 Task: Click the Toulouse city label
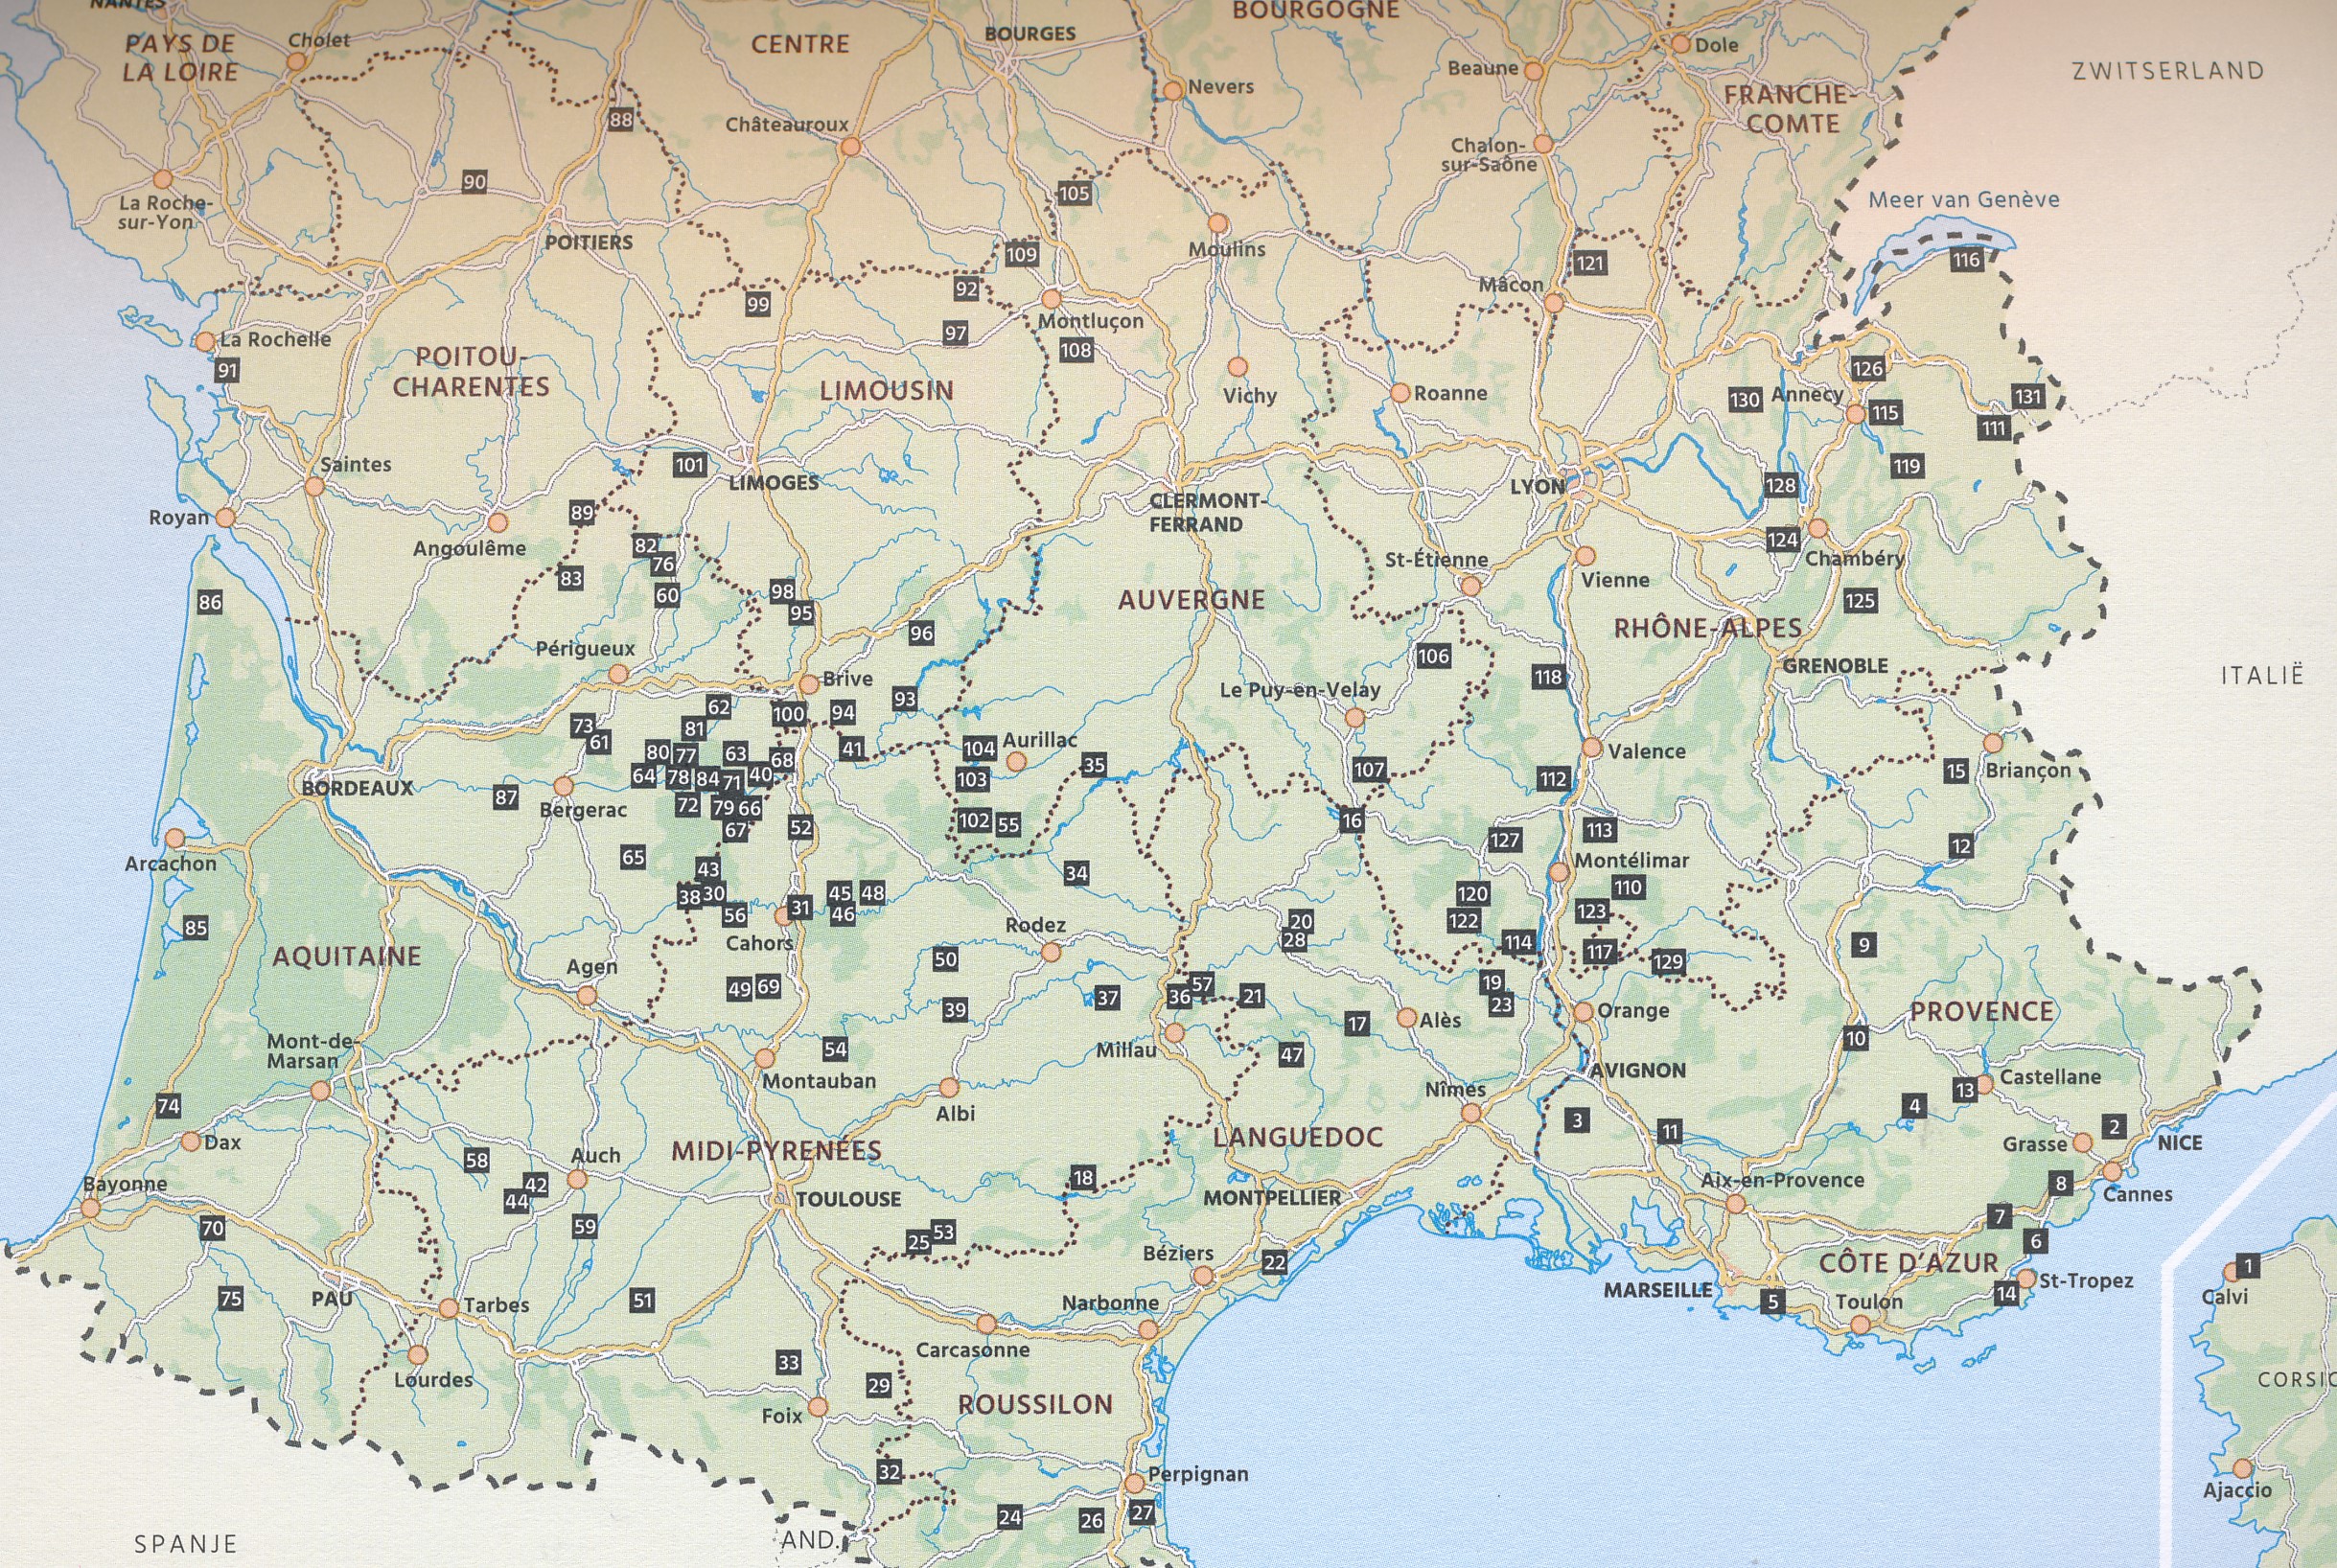click(x=848, y=1199)
